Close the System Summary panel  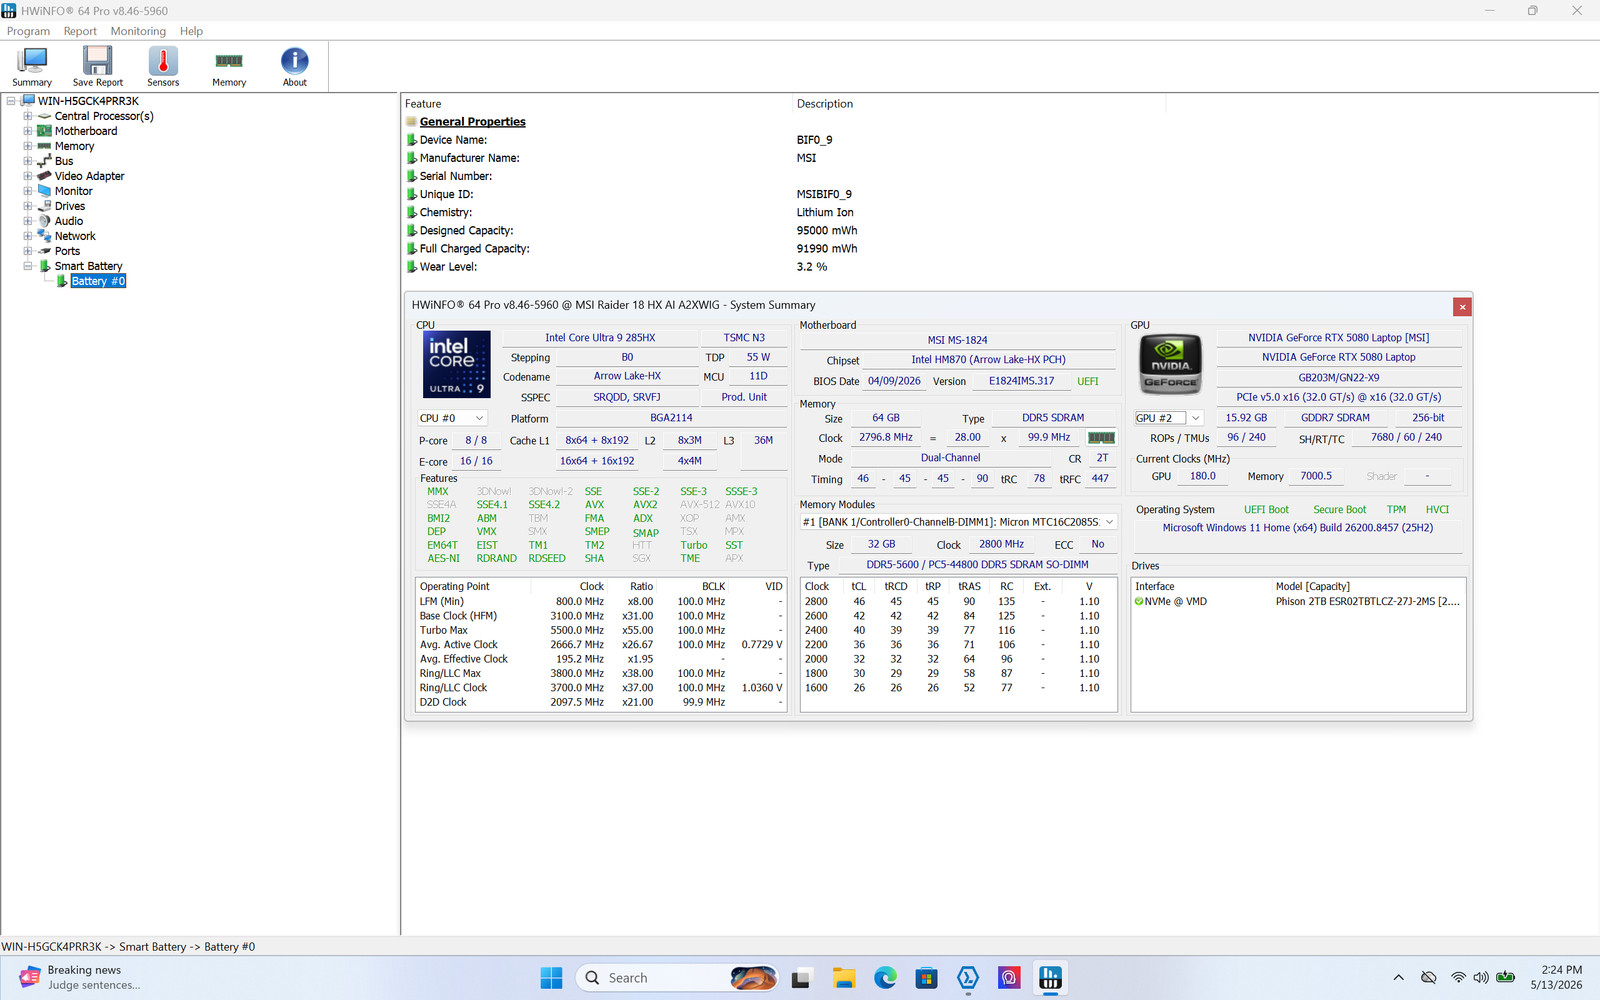(1462, 307)
